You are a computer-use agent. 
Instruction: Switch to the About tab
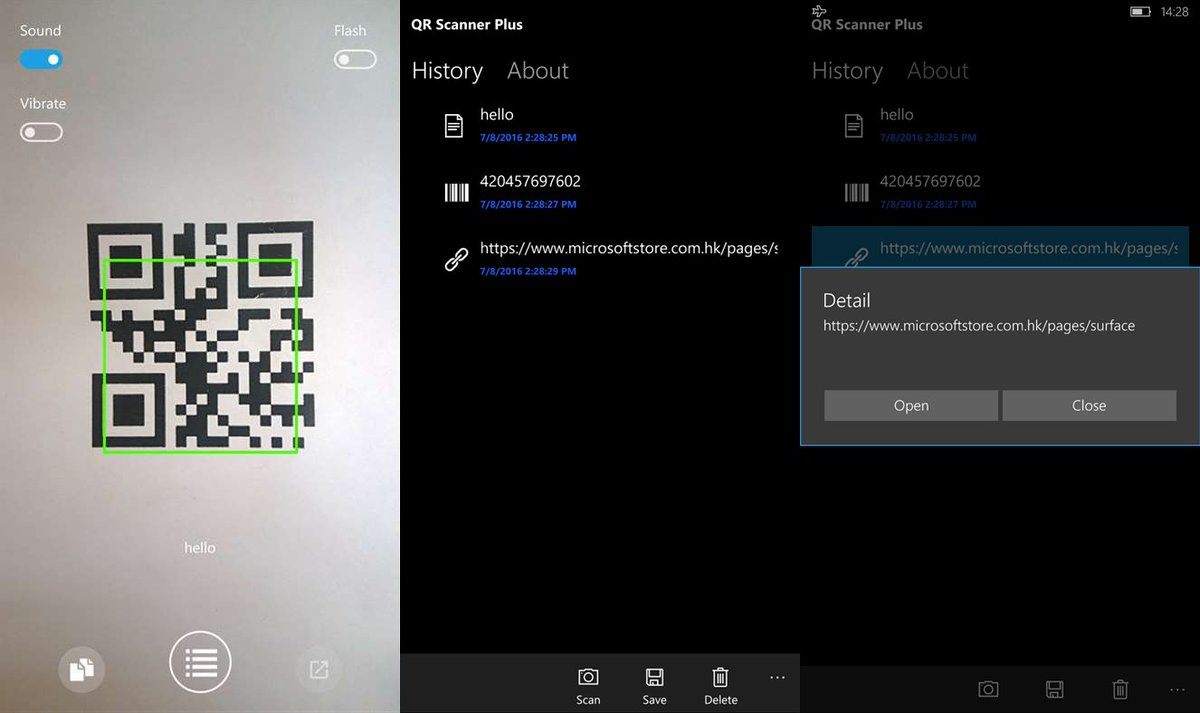click(x=538, y=71)
